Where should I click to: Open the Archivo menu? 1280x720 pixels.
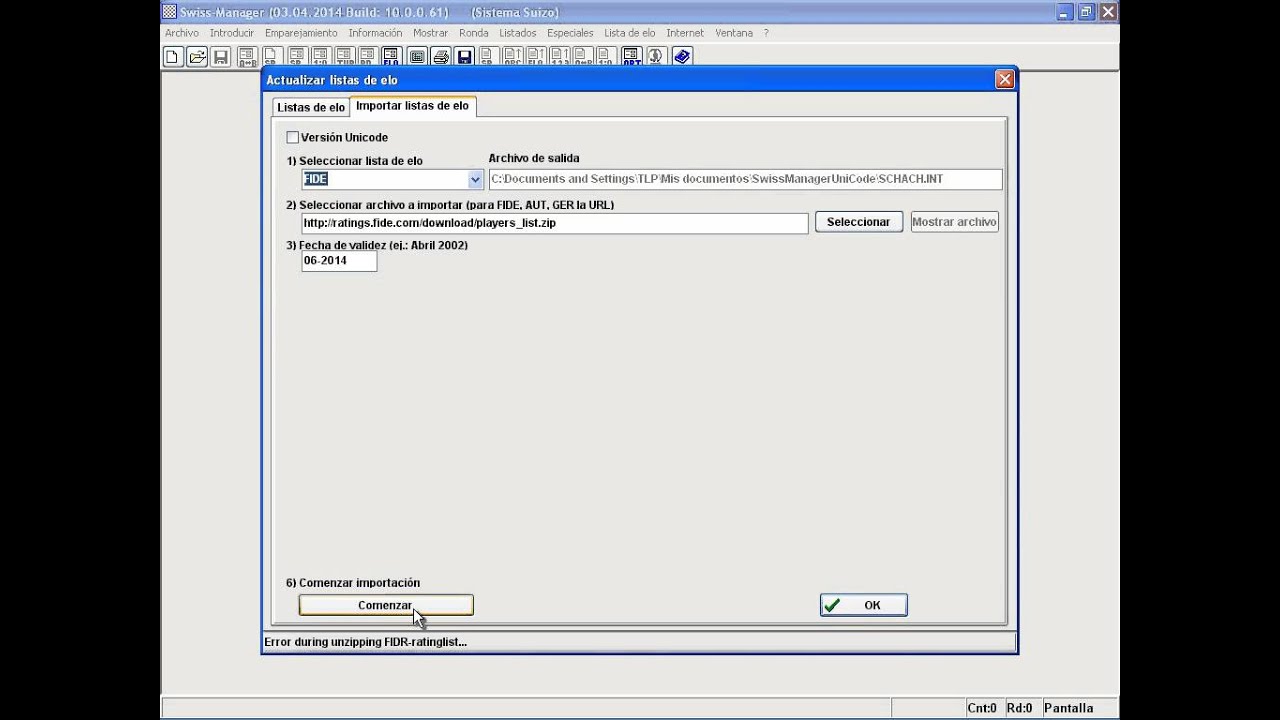pos(182,33)
